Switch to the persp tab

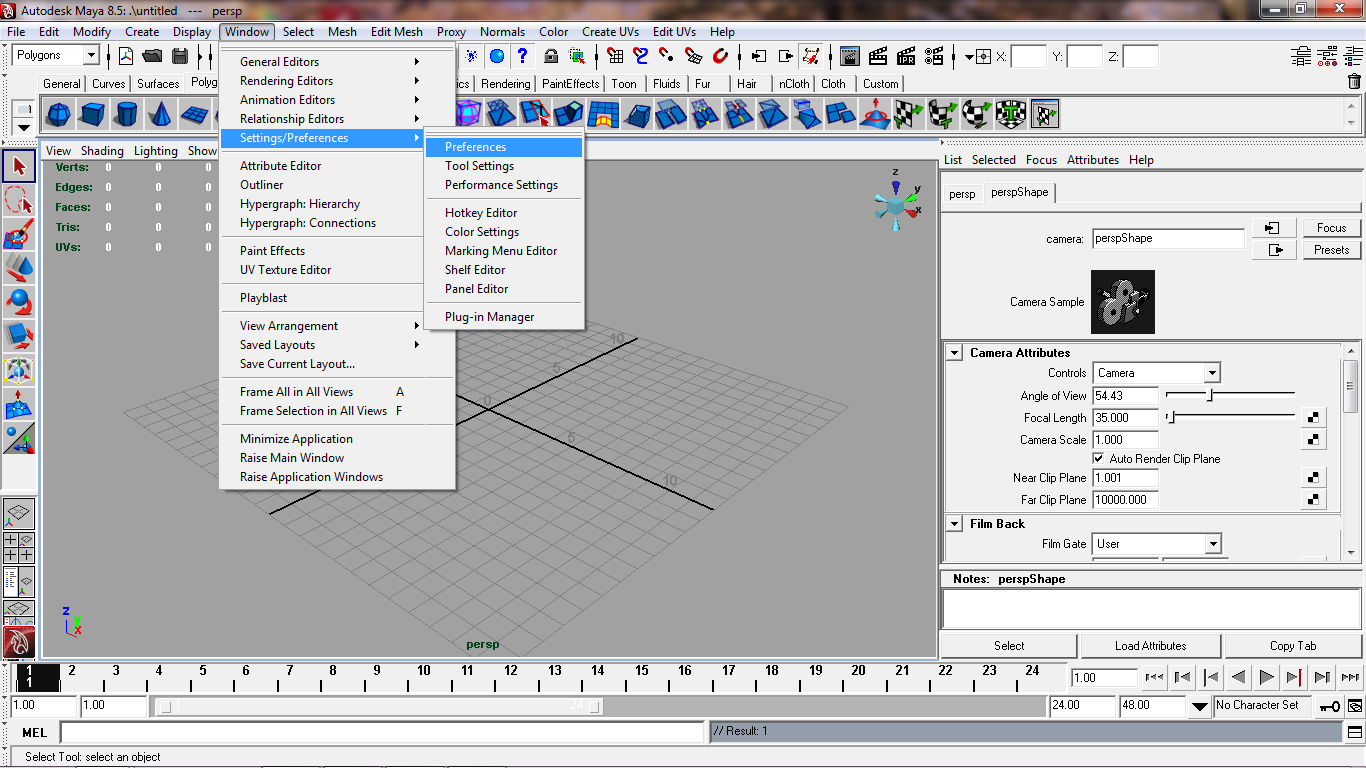tap(962, 194)
